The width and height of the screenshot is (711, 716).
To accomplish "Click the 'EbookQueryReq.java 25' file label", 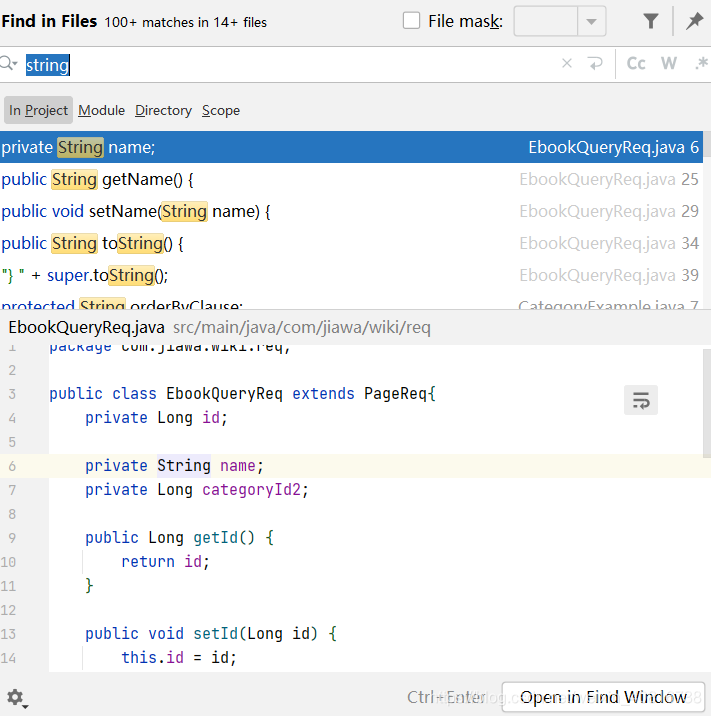I will tap(609, 179).
